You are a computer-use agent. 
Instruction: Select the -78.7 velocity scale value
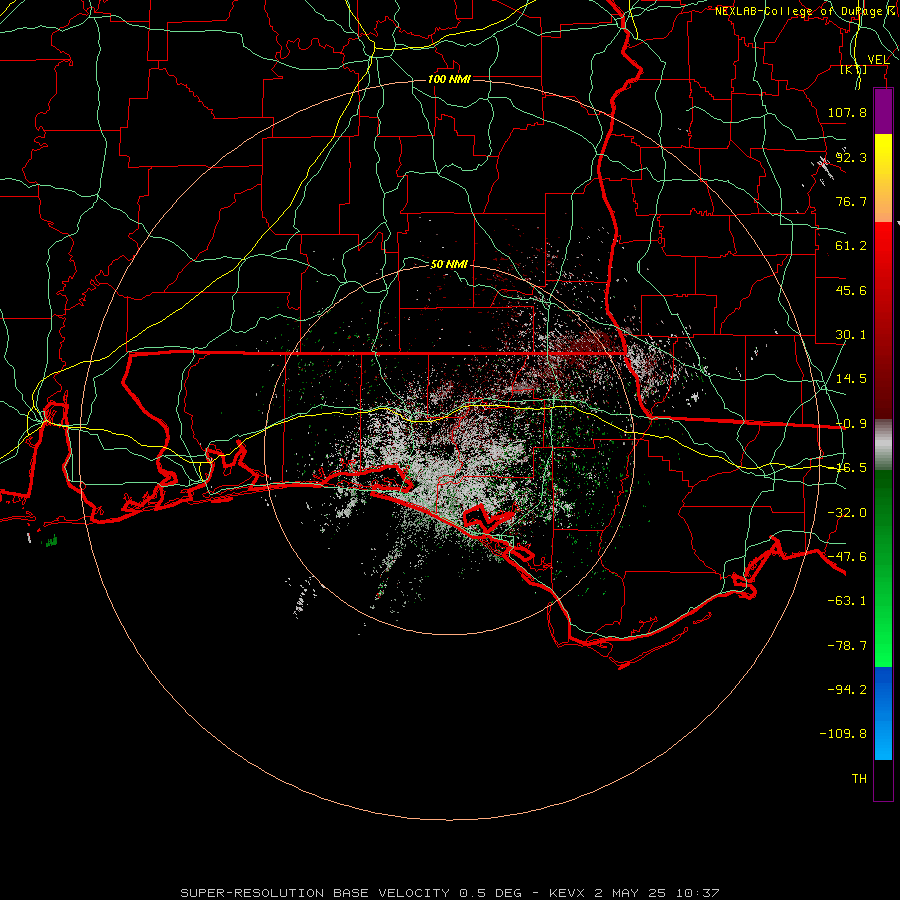(847, 646)
